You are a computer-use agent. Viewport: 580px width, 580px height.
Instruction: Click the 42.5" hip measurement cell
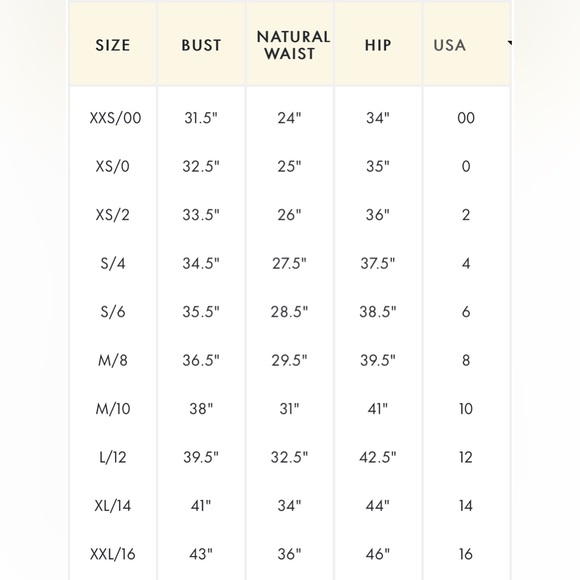[x=378, y=457]
